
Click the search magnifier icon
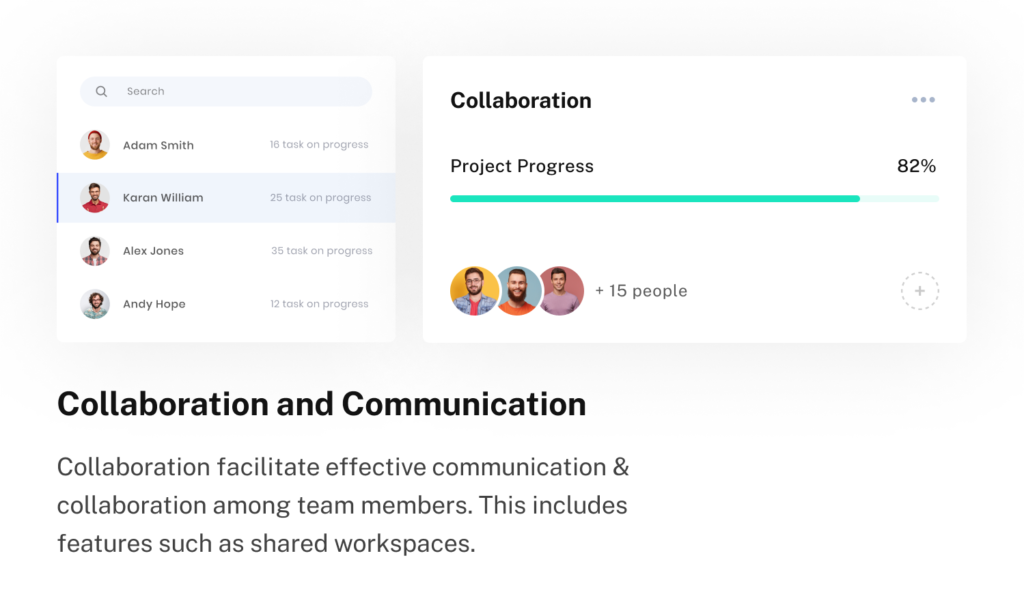point(101,91)
